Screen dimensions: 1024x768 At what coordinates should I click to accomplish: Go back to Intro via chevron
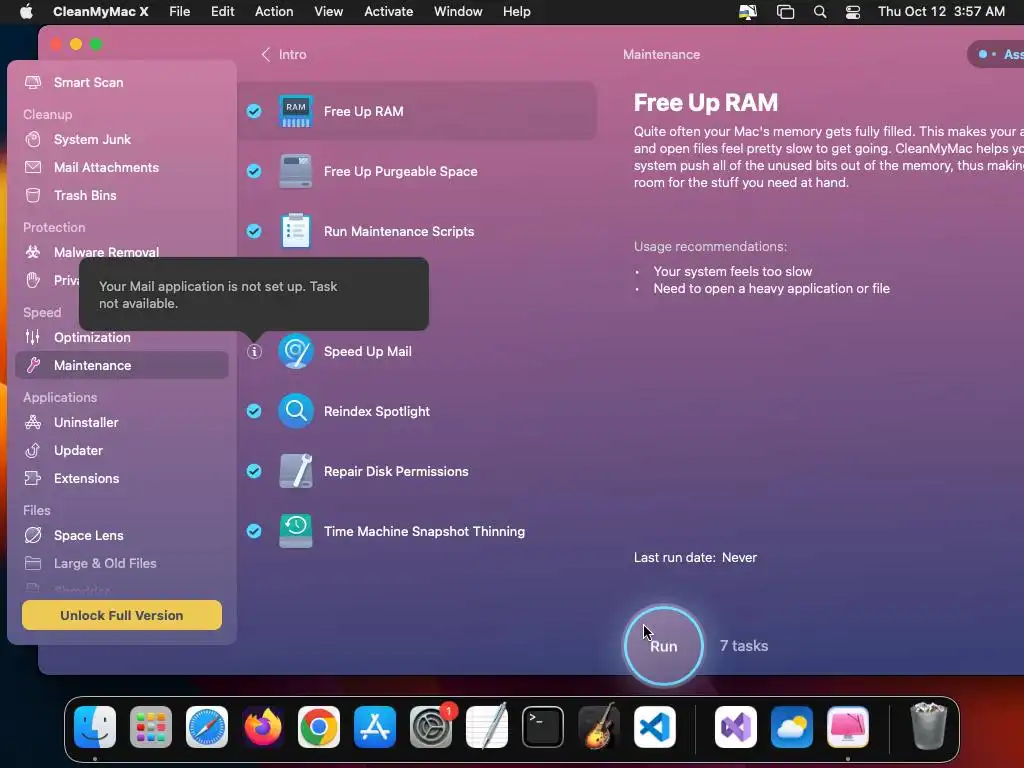[x=266, y=54]
